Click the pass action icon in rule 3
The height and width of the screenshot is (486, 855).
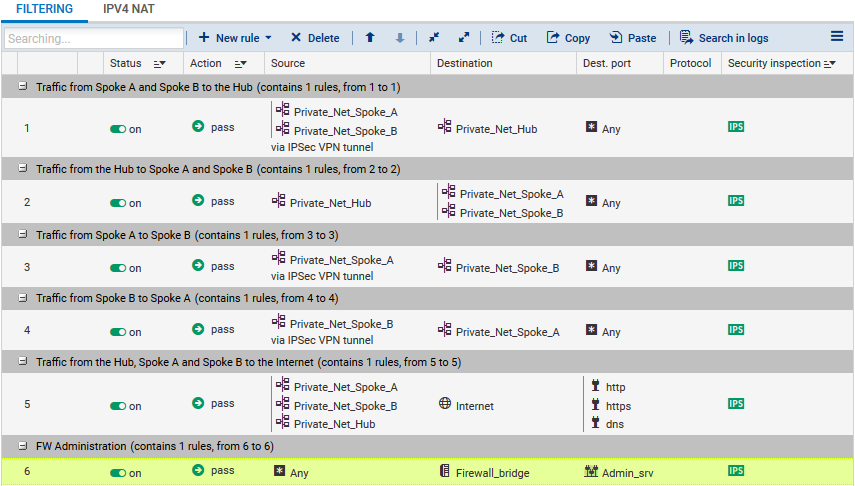click(x=198, y=266)
